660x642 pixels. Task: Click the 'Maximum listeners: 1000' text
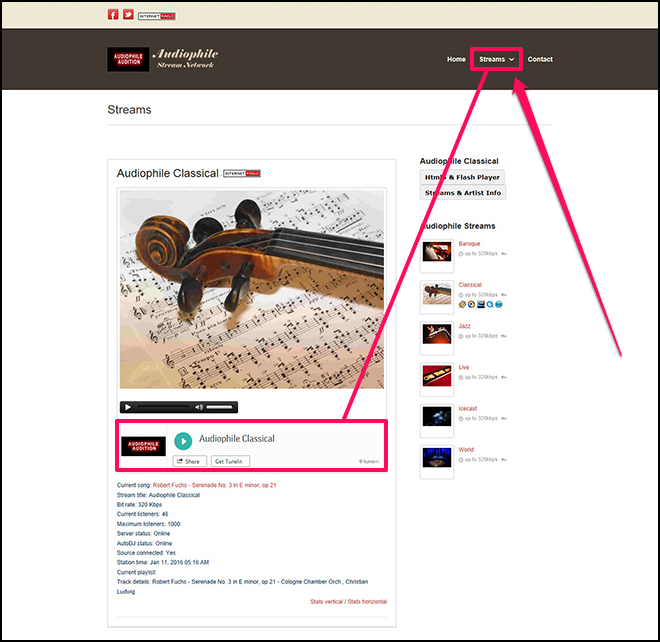coord(148,524)
